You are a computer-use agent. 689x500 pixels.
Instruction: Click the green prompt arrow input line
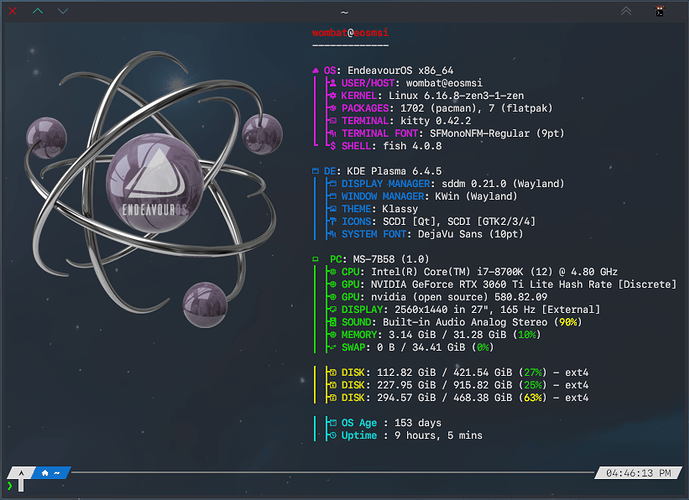coord(11,486)
